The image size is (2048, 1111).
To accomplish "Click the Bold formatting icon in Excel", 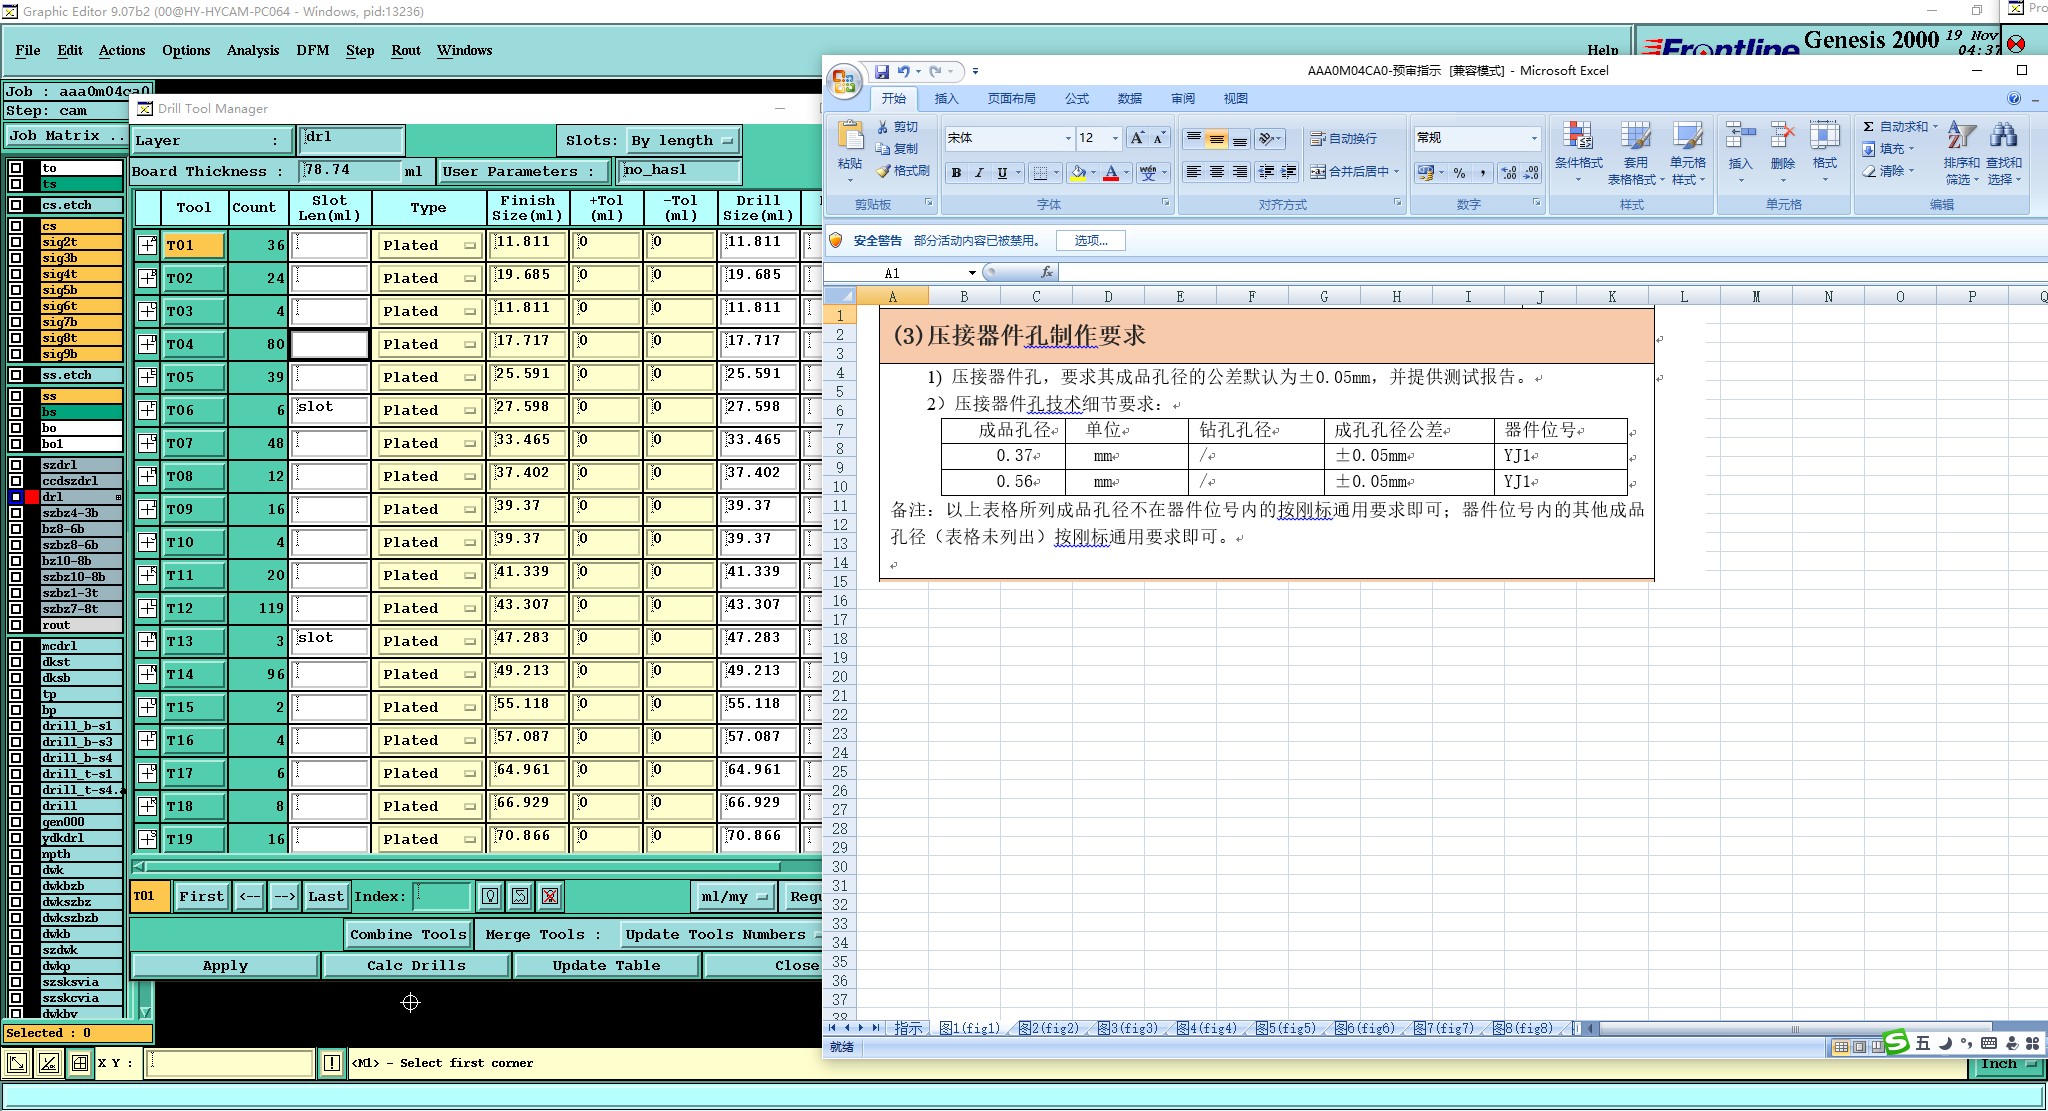I will tap(956, 173).
